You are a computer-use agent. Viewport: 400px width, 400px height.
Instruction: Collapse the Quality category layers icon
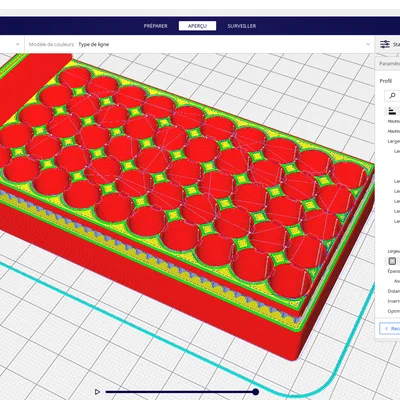click(392, 111)
